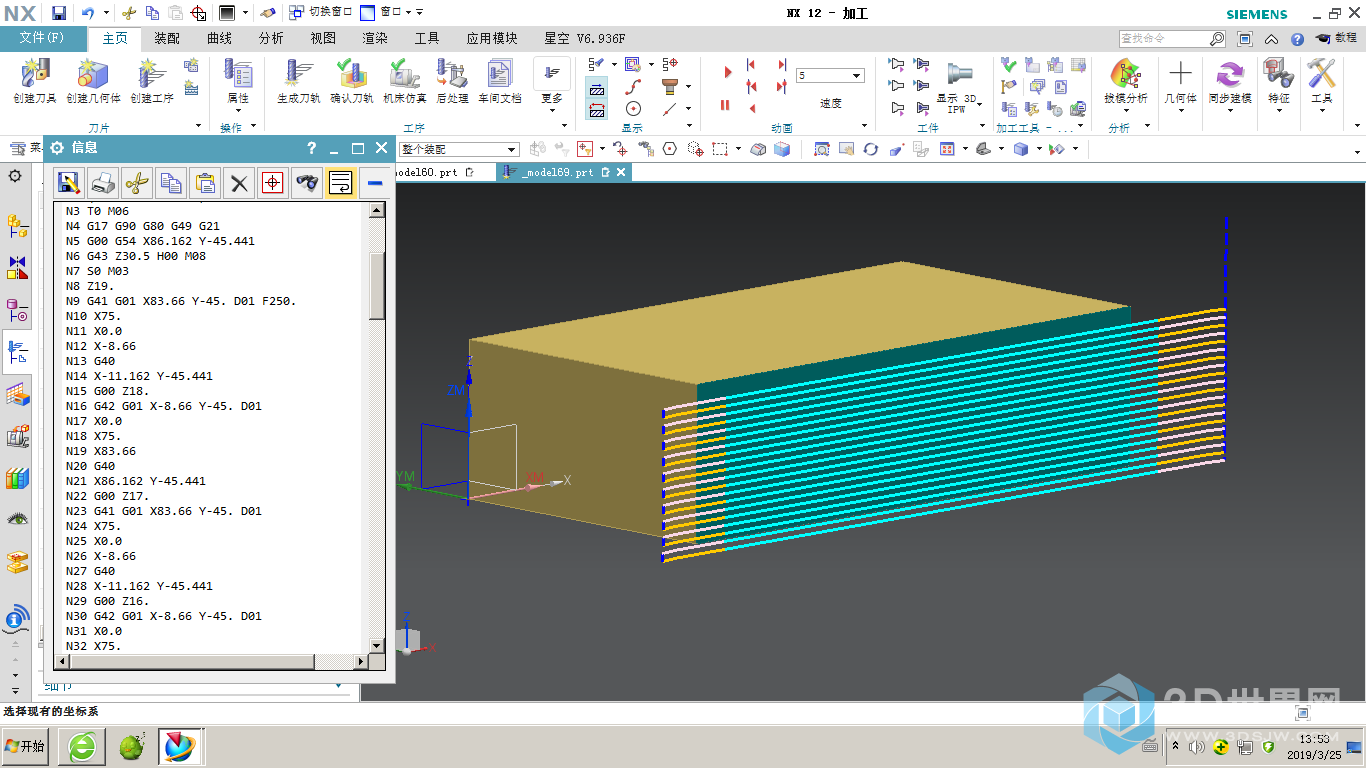Expand the 分析 group options arrow
This screenshot has width=1366, height=768.
tap(1147, 126)
